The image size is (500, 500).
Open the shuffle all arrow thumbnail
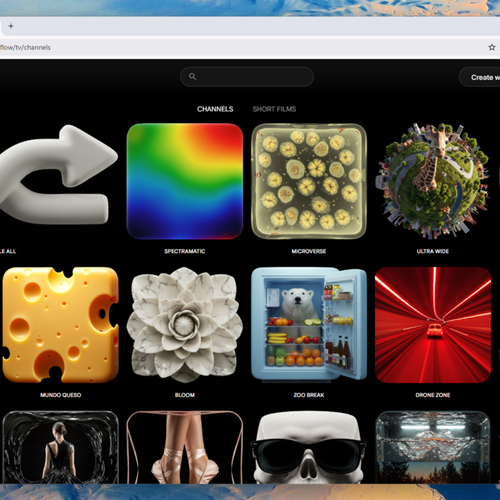[x=58, y=174]
